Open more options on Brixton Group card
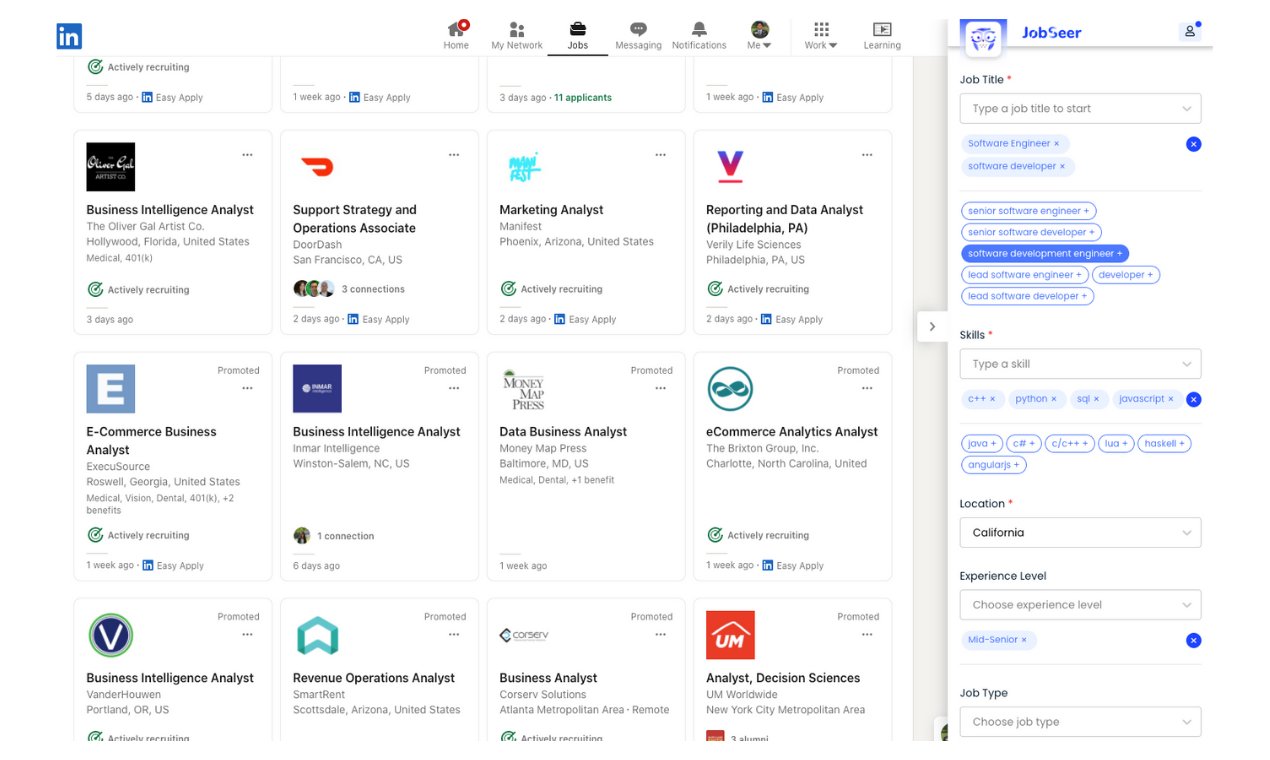The height and width of the screenshot is (760, 1270). pos(867,388)
